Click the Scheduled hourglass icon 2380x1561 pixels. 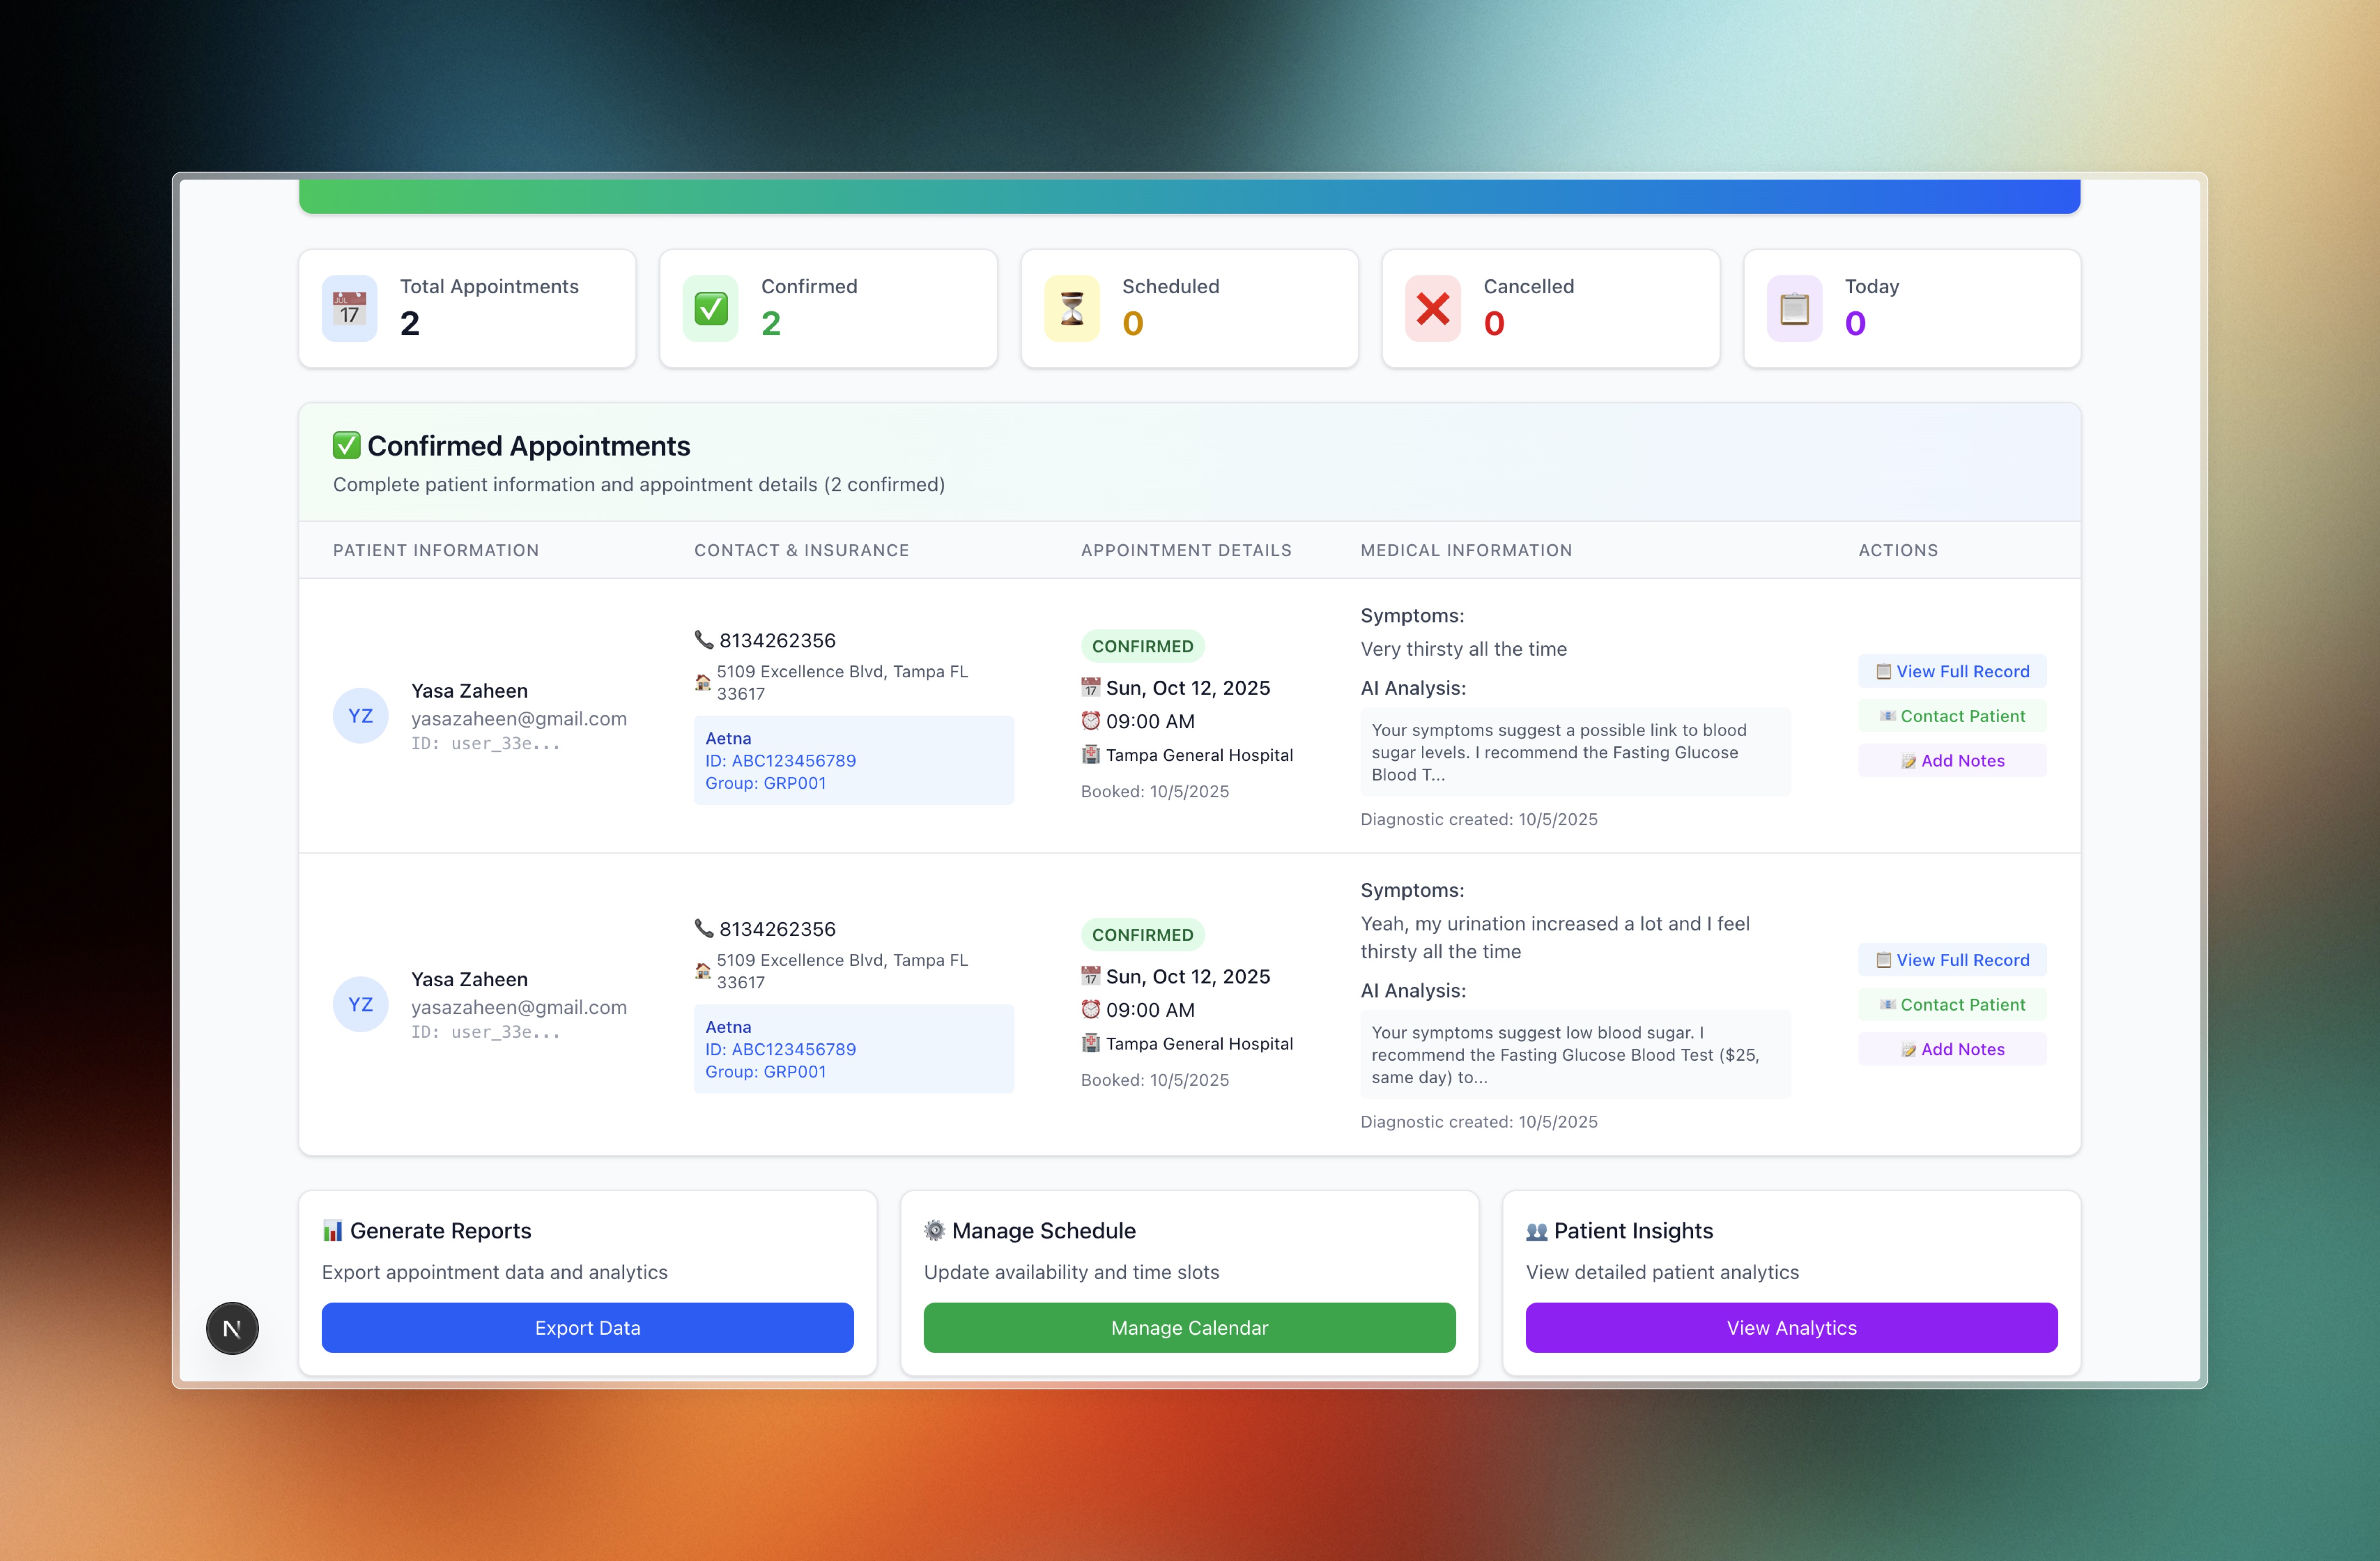point(1071,308)
